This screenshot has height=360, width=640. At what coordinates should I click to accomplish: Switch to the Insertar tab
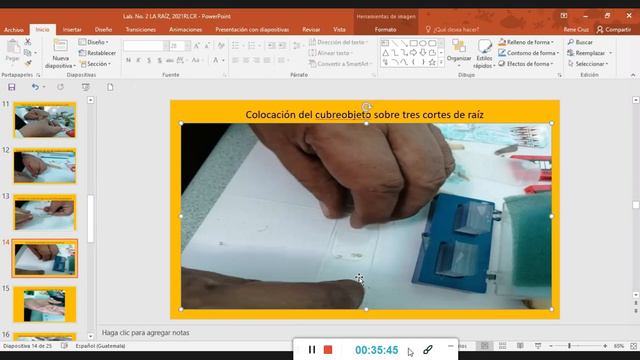pyautogui.click(x=72, y=29)
